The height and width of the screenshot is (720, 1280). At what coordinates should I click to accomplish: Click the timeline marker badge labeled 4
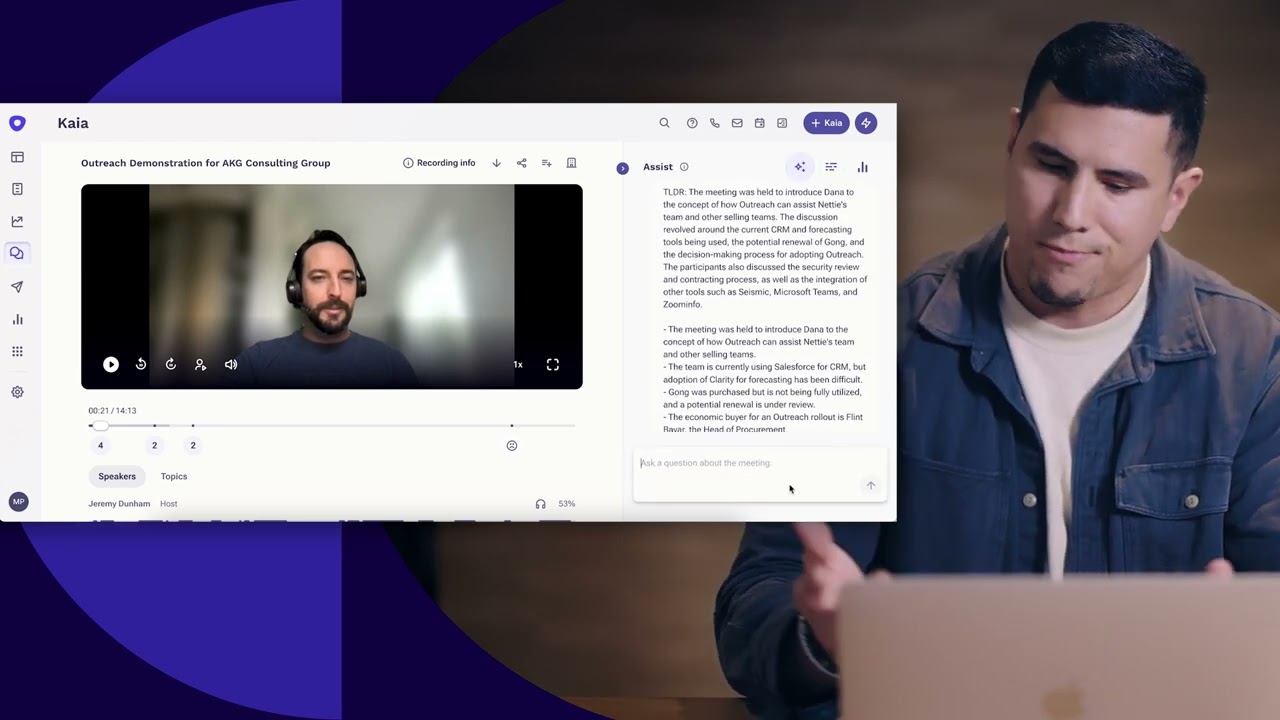100,445
